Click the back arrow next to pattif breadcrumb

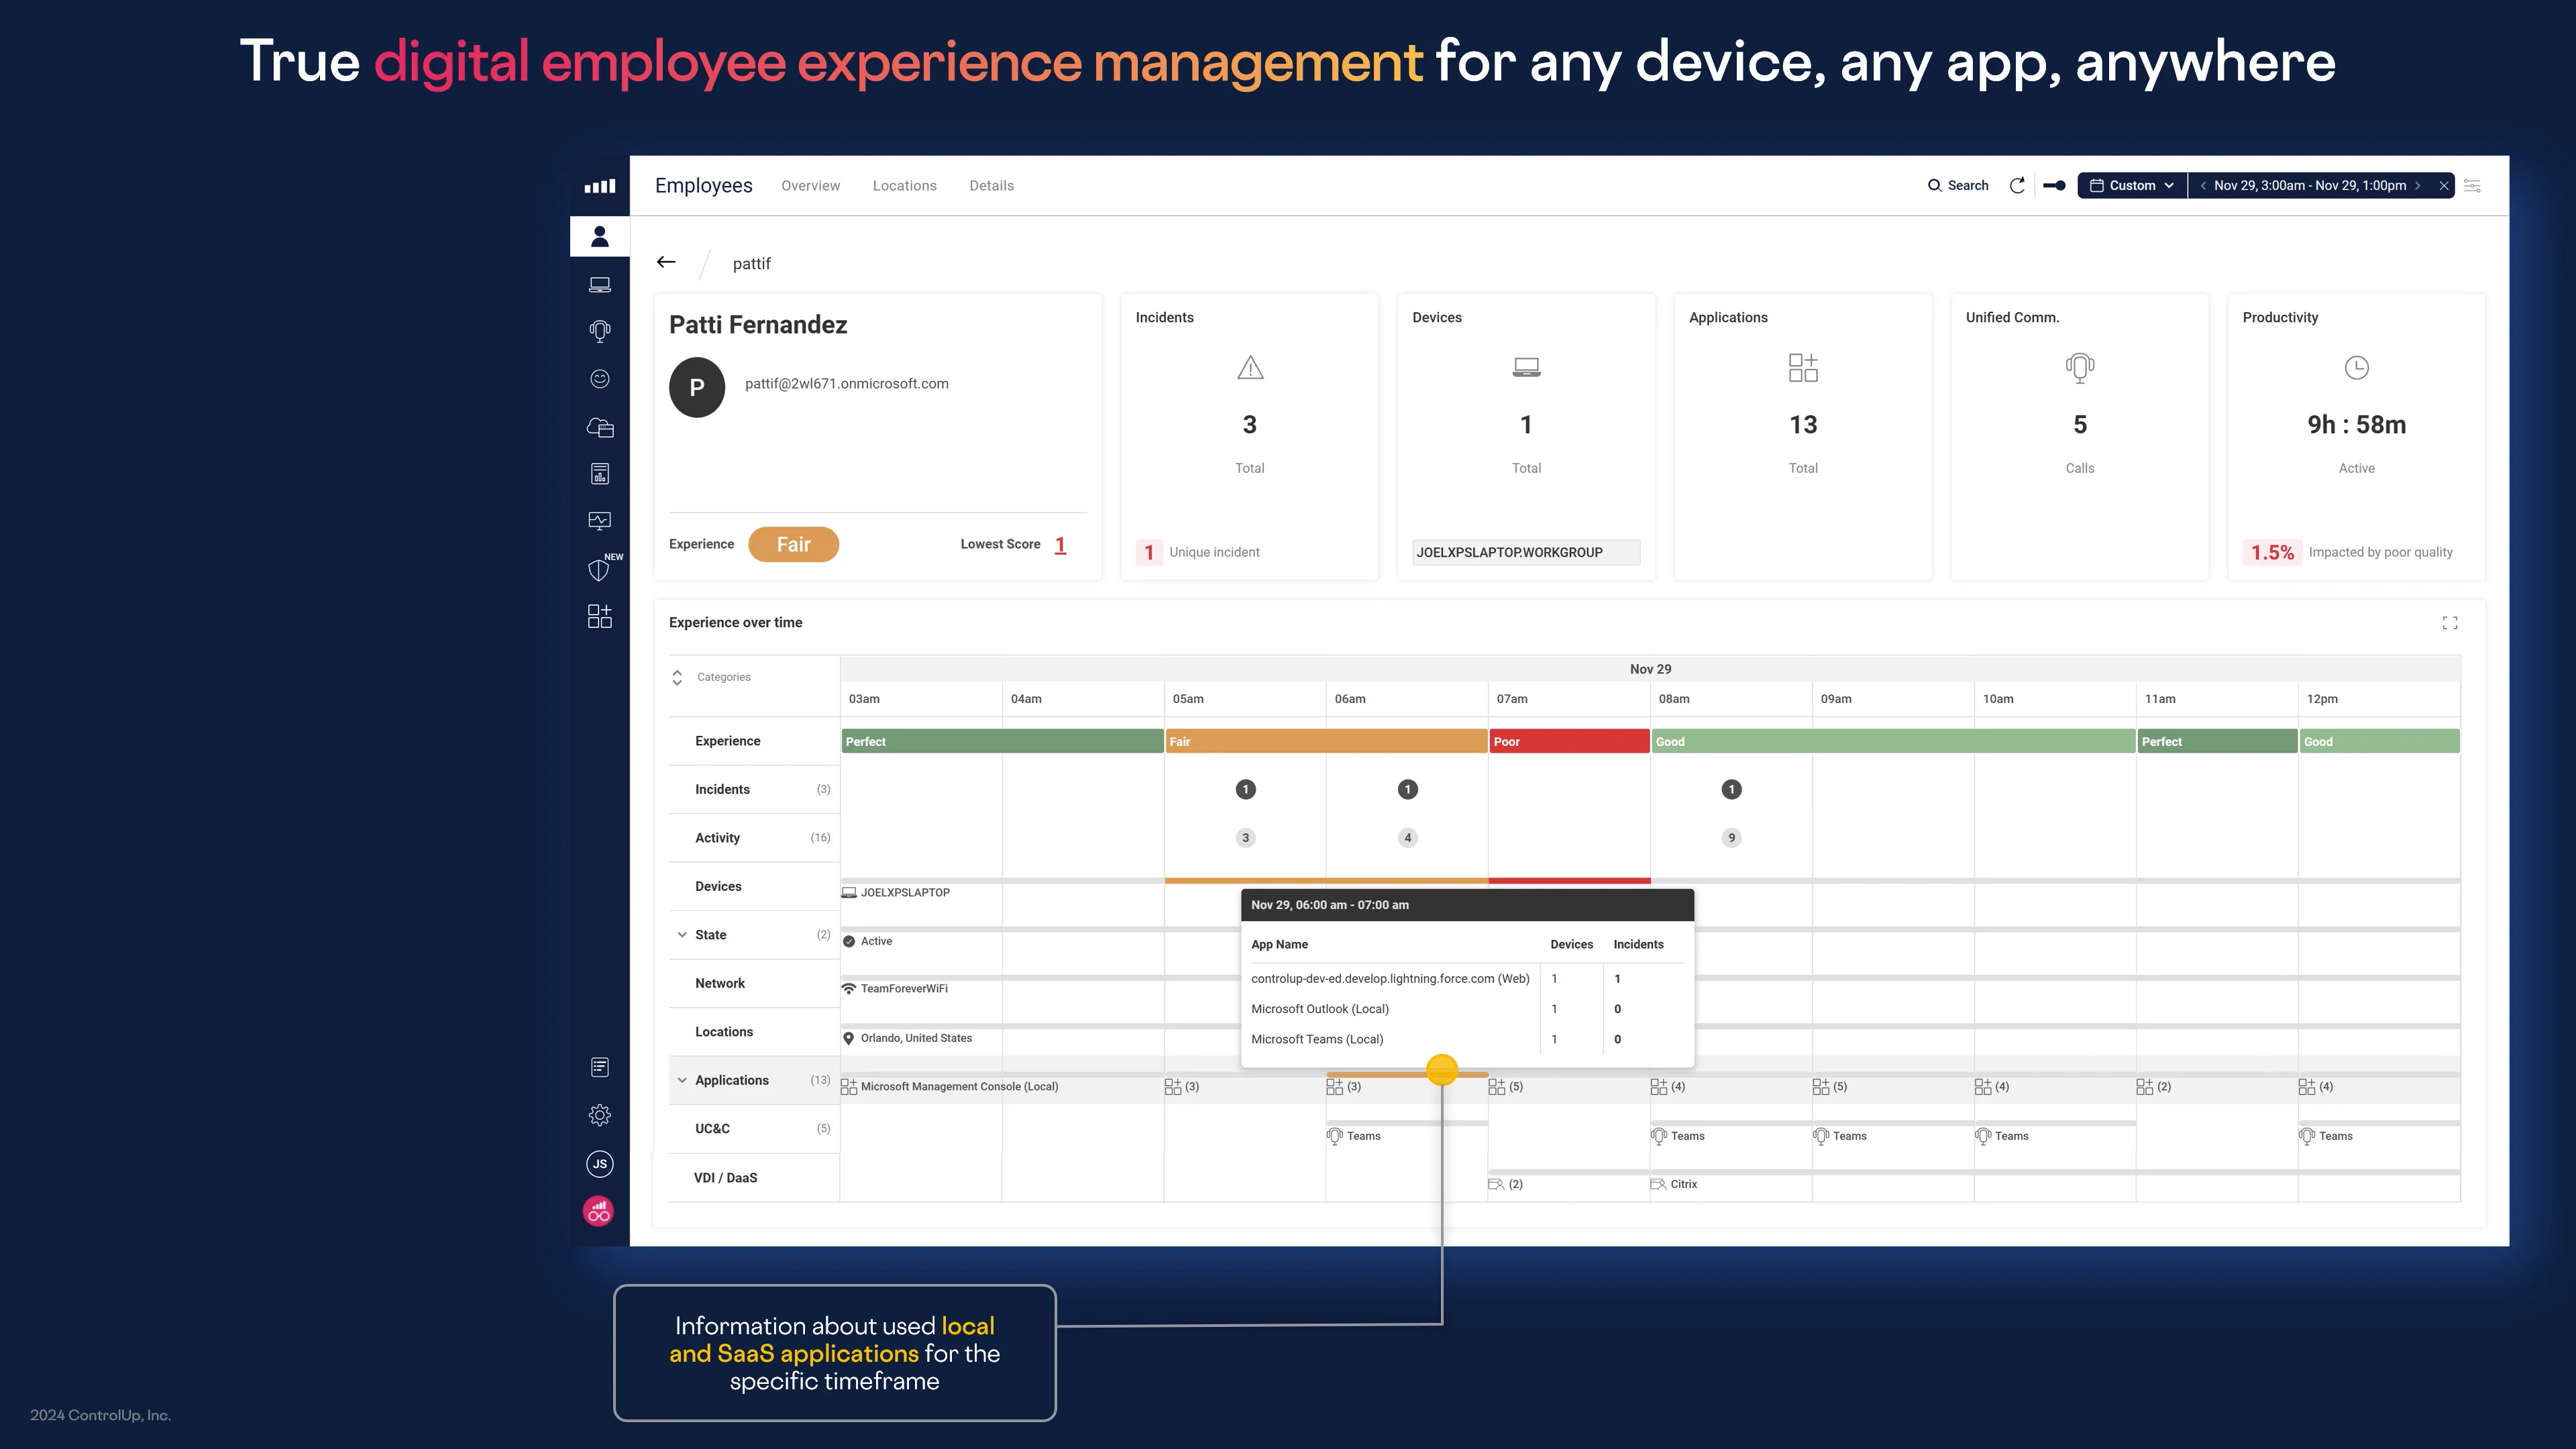(666, 261)
